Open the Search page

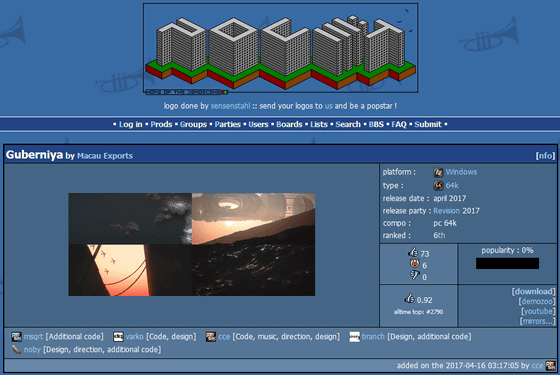[x=348, y=124]
